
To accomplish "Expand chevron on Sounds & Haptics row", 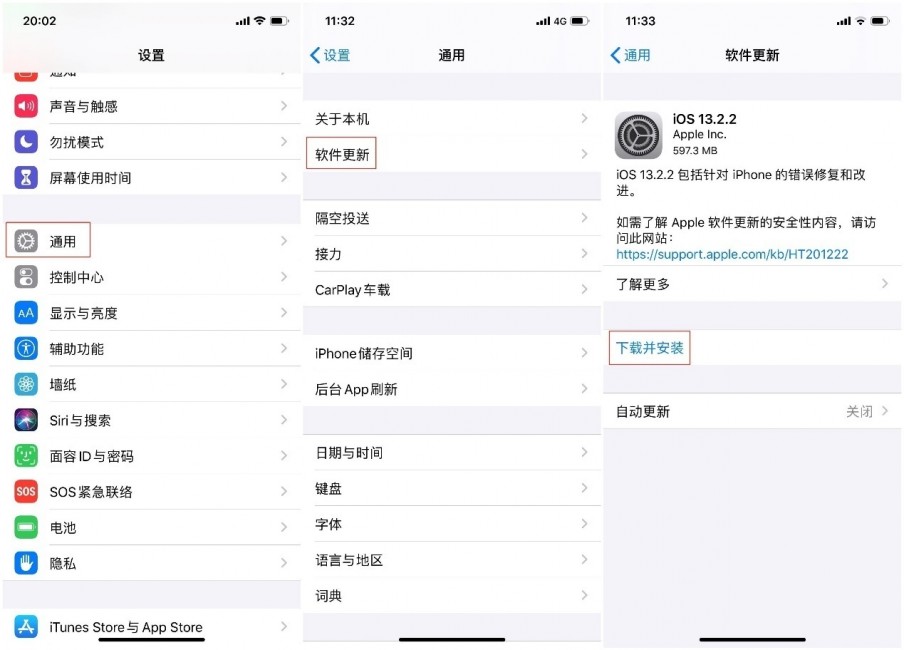I will pos(284,106).
